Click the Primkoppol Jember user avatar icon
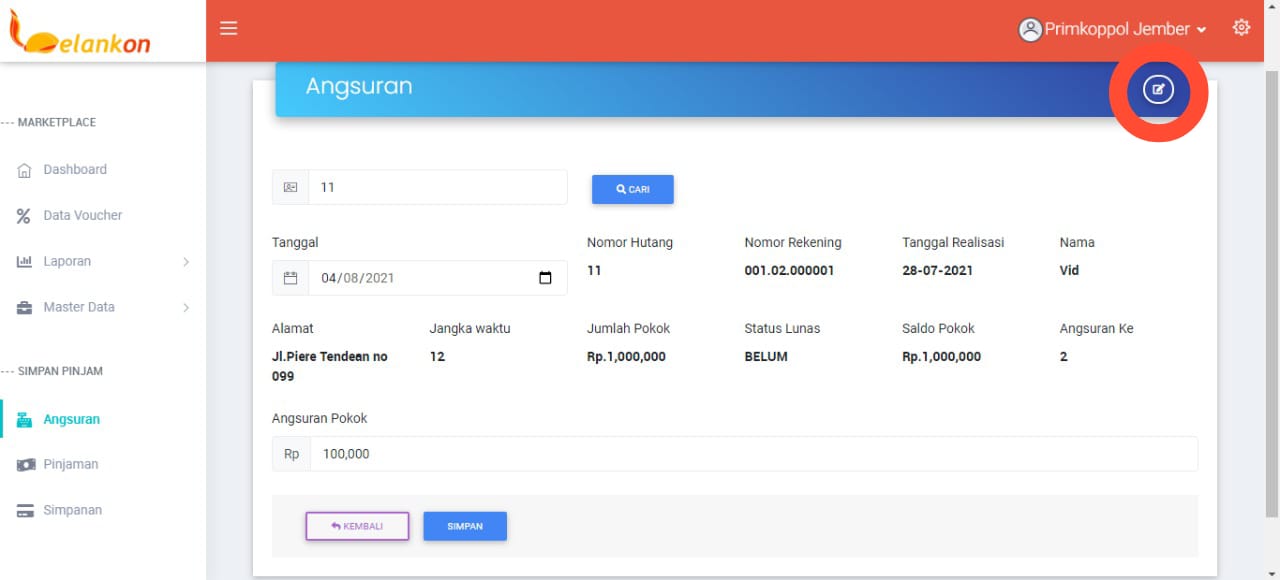The image size is (1280, 580). click(x=1030, y=30)
